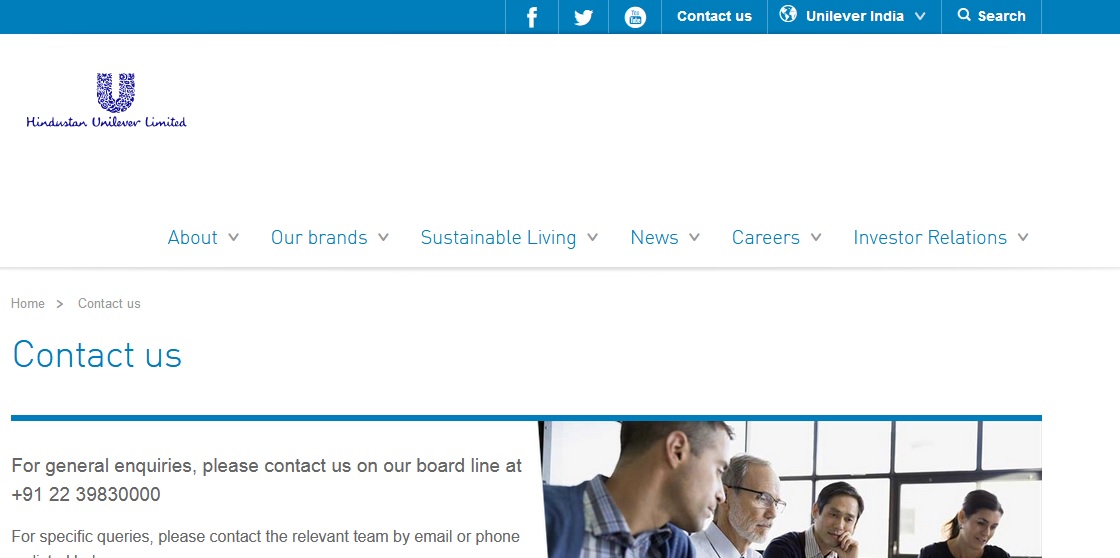Open the Careers menu item
This screenshot has height=558, width=1120.
coord(766,237)
